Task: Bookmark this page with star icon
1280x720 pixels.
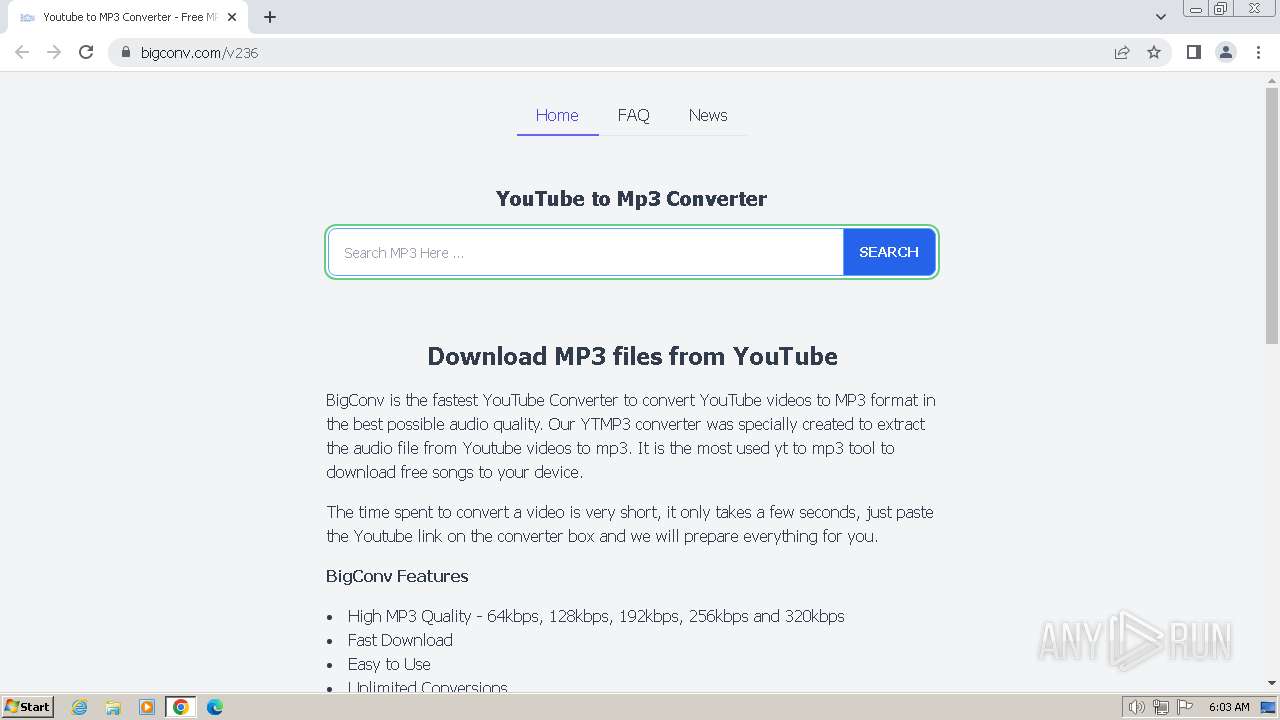Action: coord(1154,52)
